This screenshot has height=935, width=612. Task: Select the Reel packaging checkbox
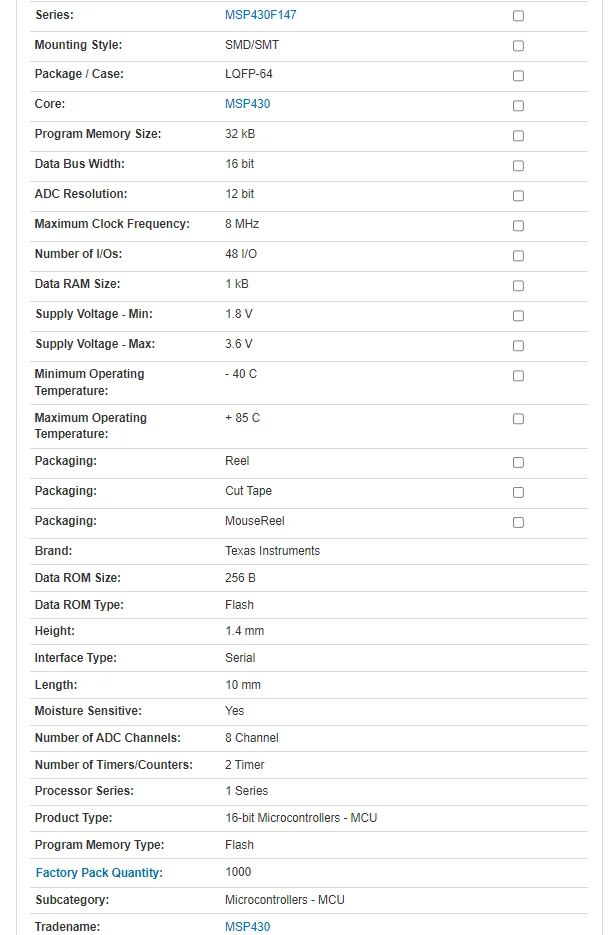pyautogui.click(x=518, y=463)
